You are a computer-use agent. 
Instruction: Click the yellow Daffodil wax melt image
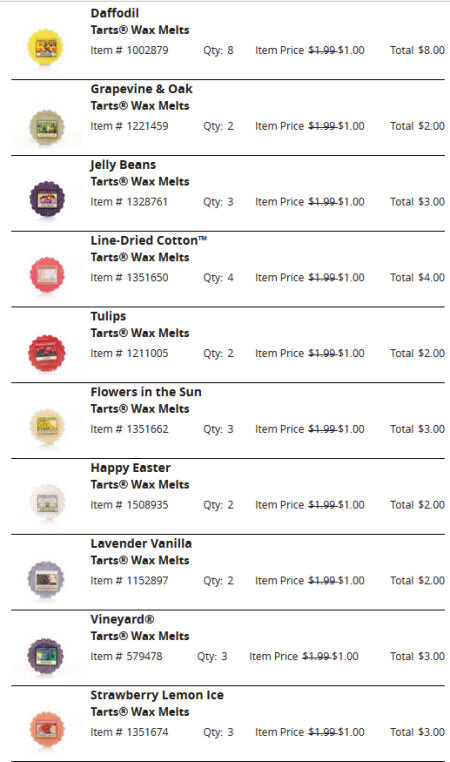[45, 47]
